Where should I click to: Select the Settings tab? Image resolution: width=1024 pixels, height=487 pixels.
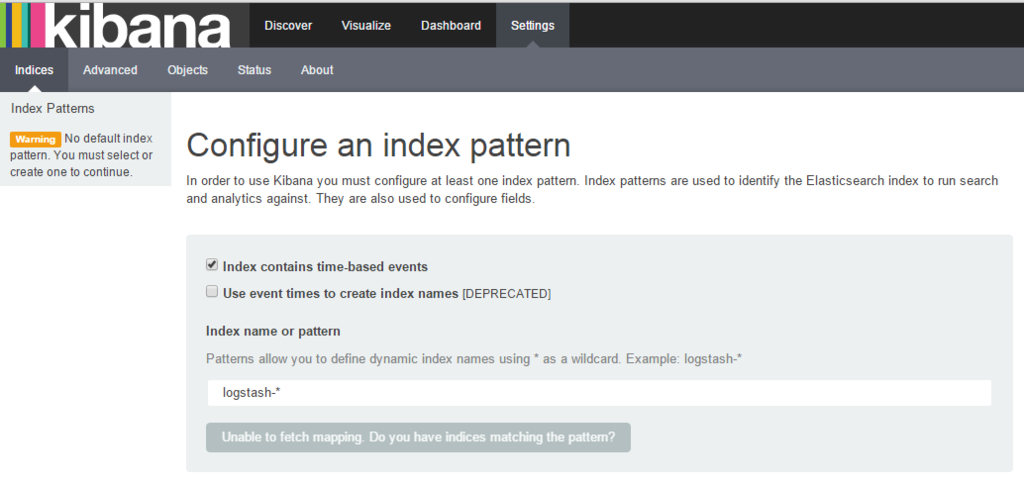tap(532, 25)
